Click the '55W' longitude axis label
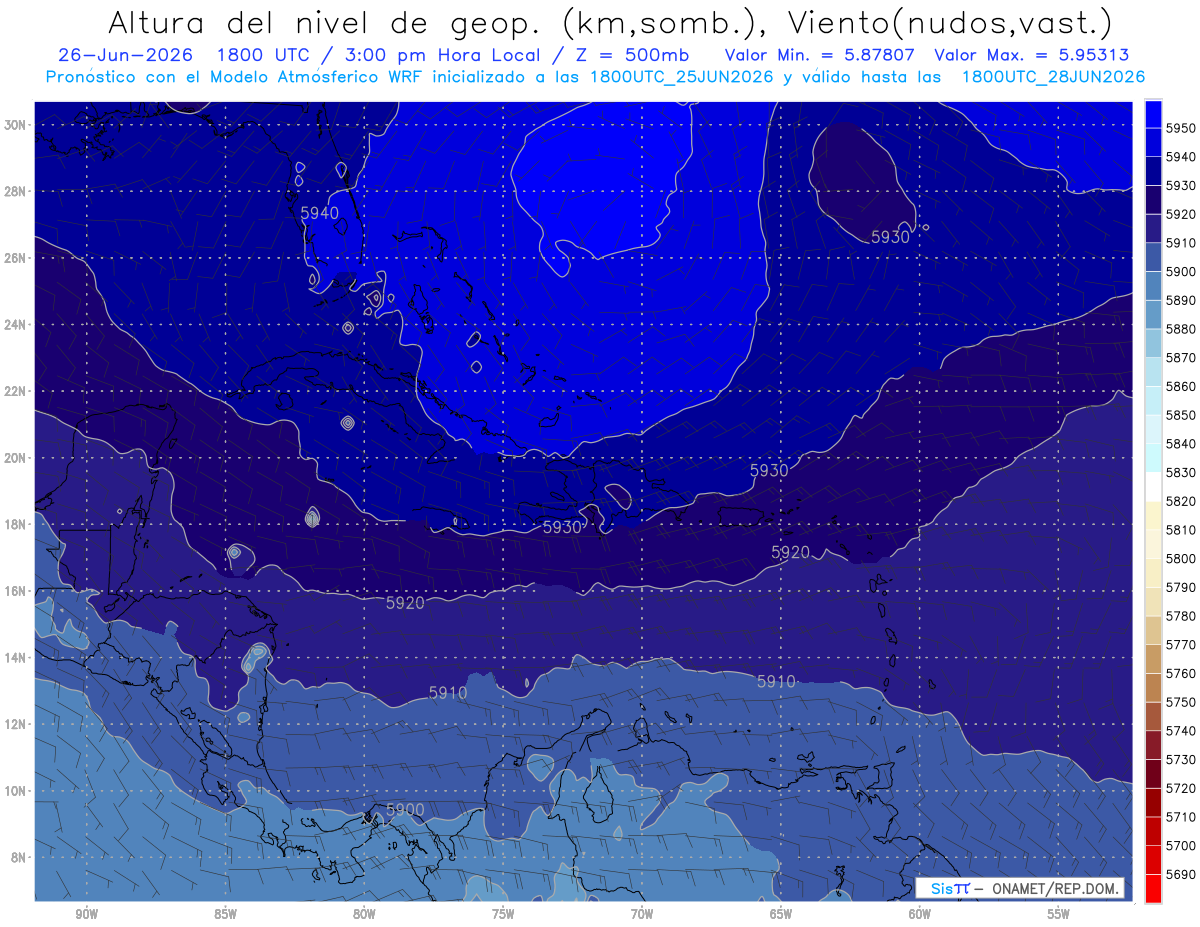This screenshot has width=1200, height=927. (1059, 914)
